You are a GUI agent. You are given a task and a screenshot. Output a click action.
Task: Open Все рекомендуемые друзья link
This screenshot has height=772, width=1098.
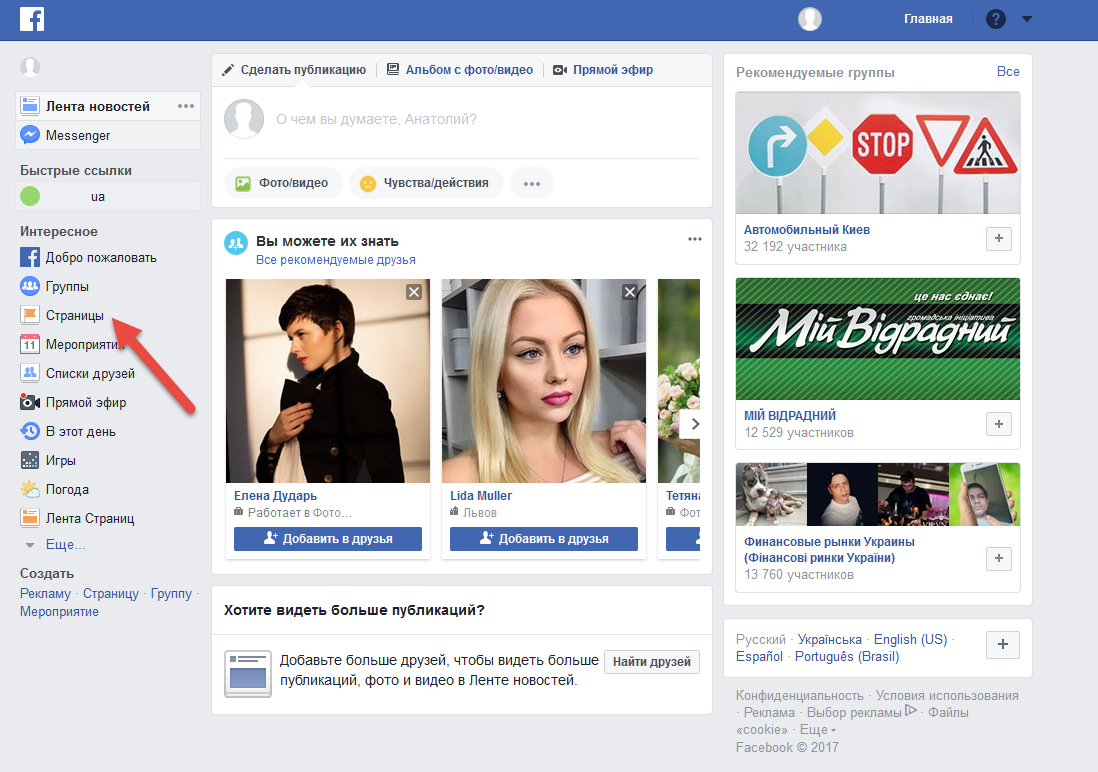coord(335,260)
